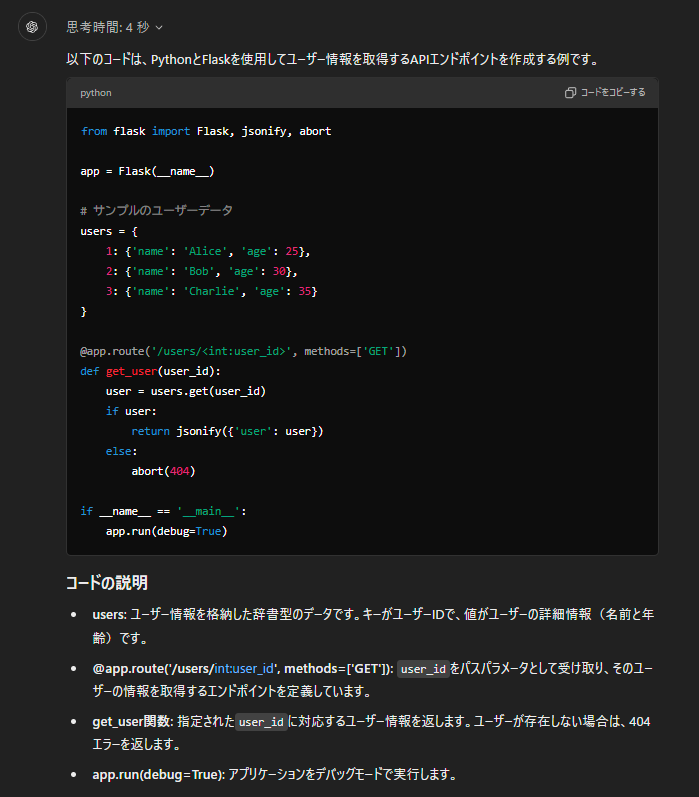Click the bold users: bullet label

coord(109,613)
